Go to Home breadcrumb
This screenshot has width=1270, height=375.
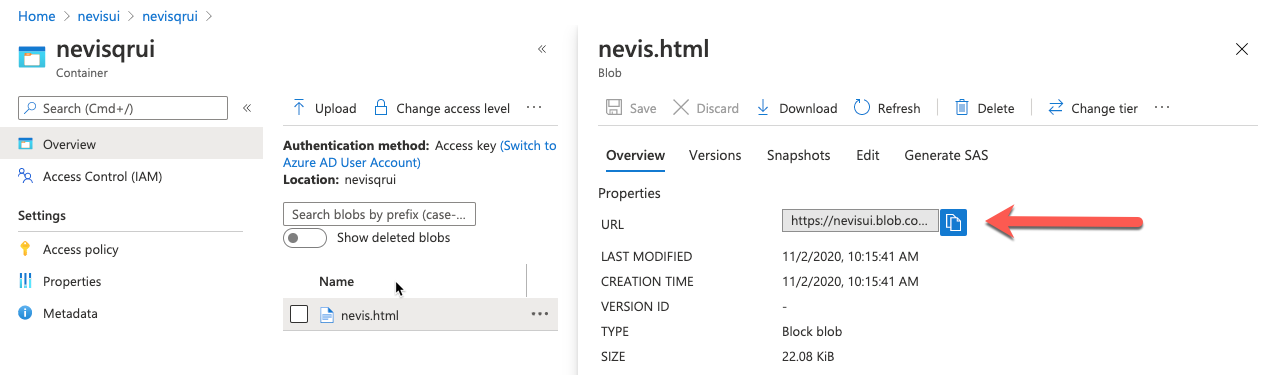pyautogui.click(x=37, y=16)
